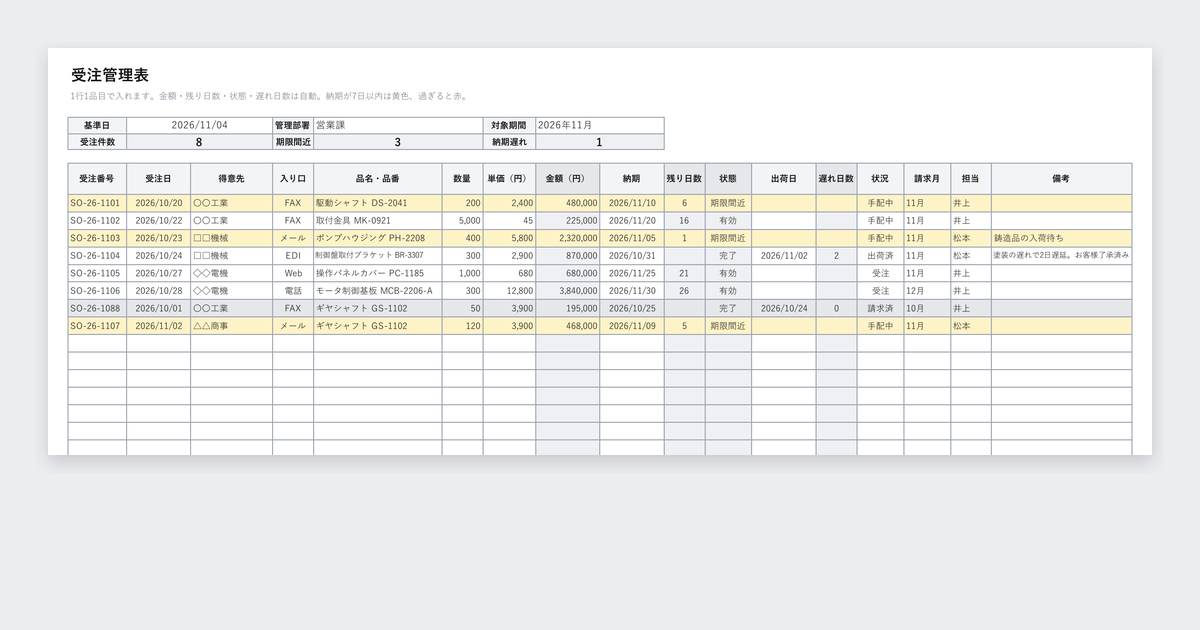Image resolution: width=1200 pixels, height=630 pixels.
Task: Select 入り口 cell 電話
Action: (293, 291)
